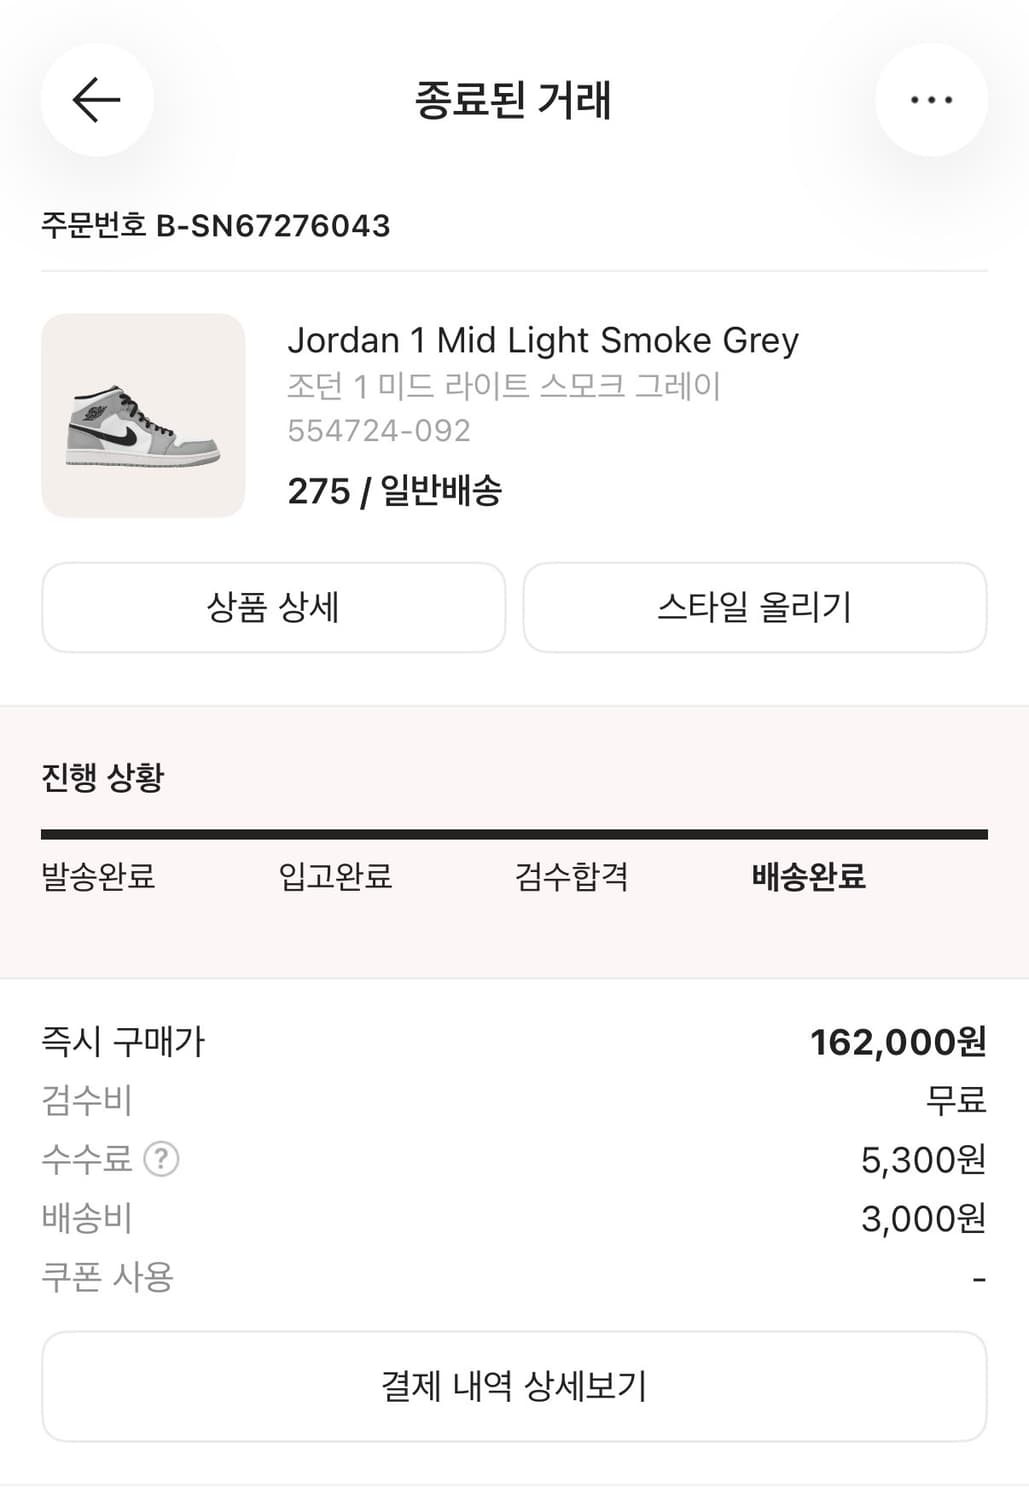
Task: Tap the 162,000원 purchase price
Action: point(897,1042)
